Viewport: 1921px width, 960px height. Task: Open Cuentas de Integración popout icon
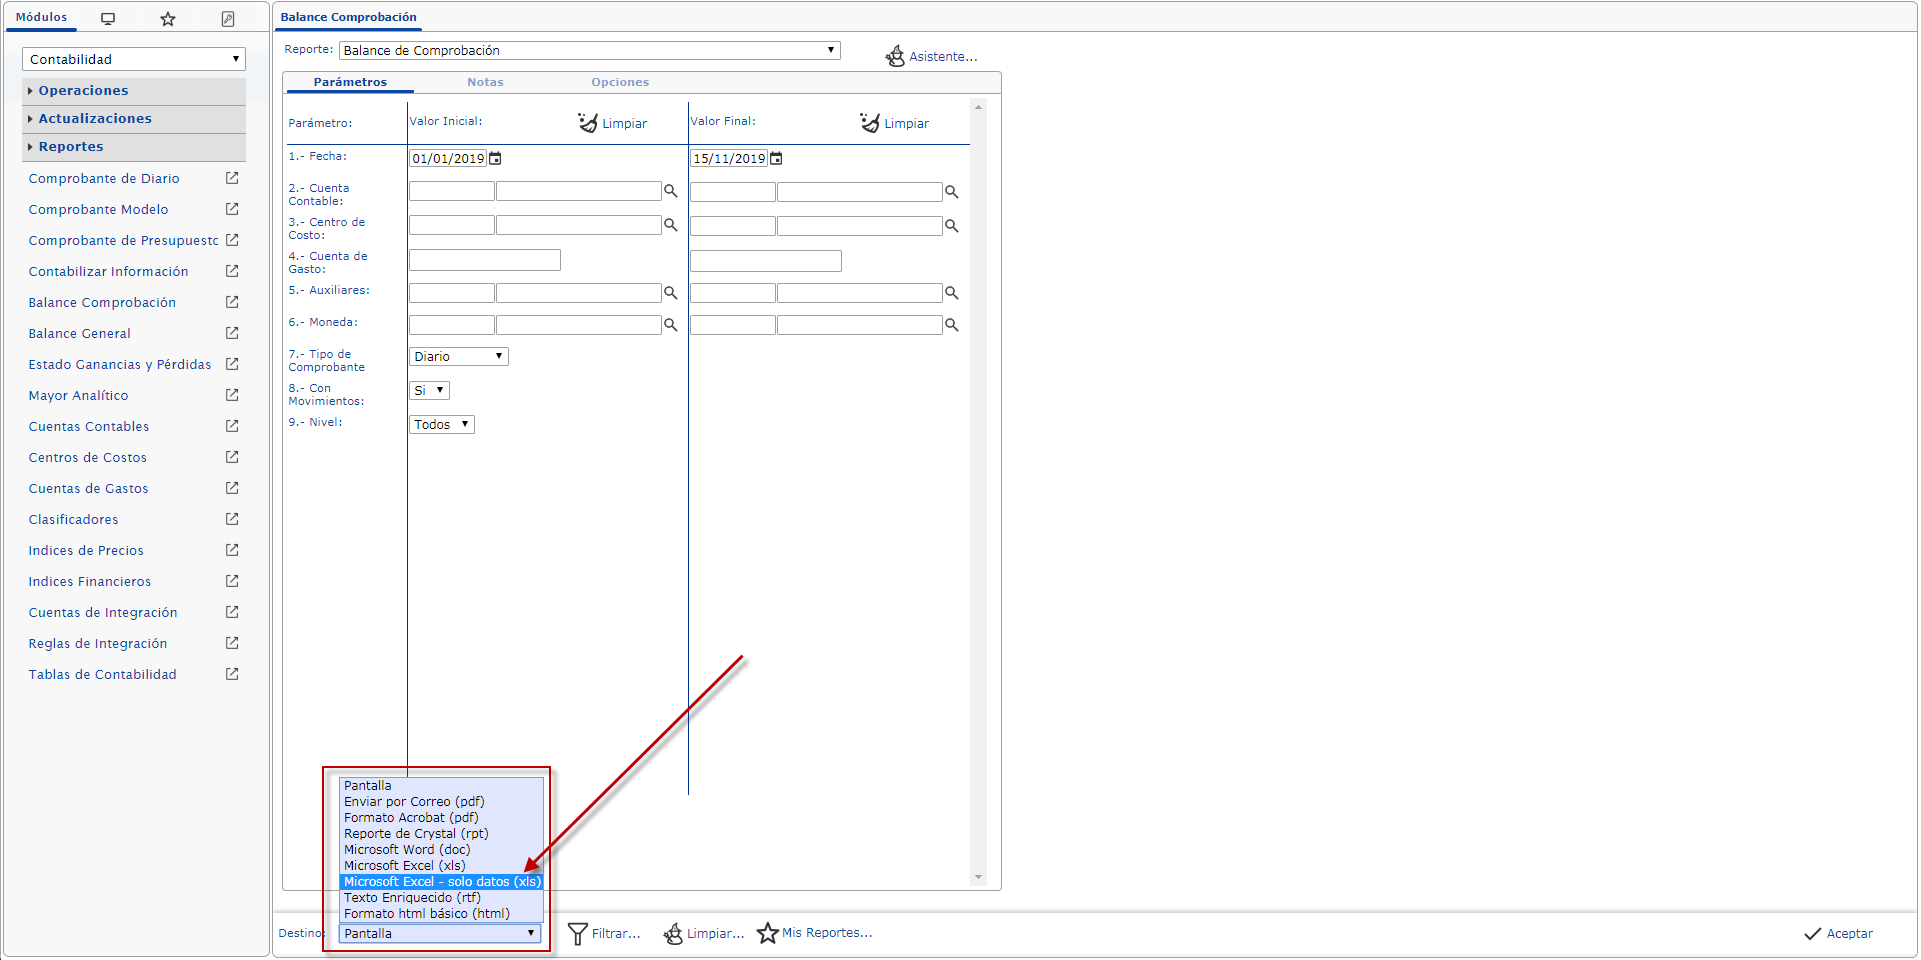tap(232, 612)
